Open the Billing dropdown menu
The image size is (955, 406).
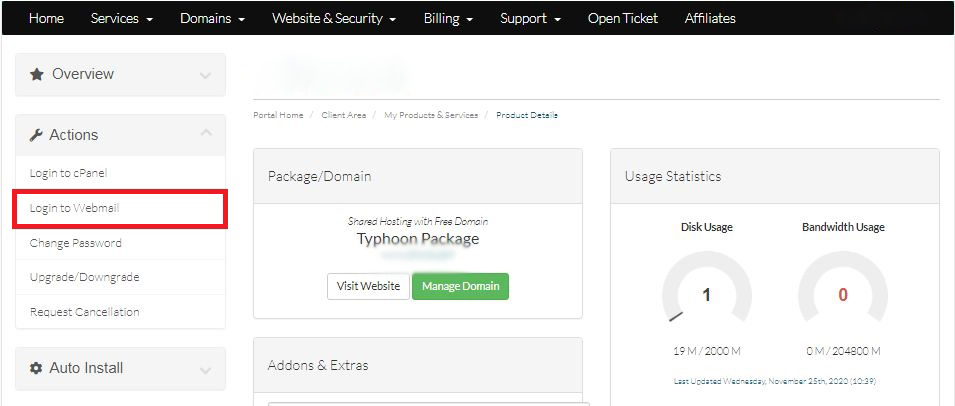448,18
